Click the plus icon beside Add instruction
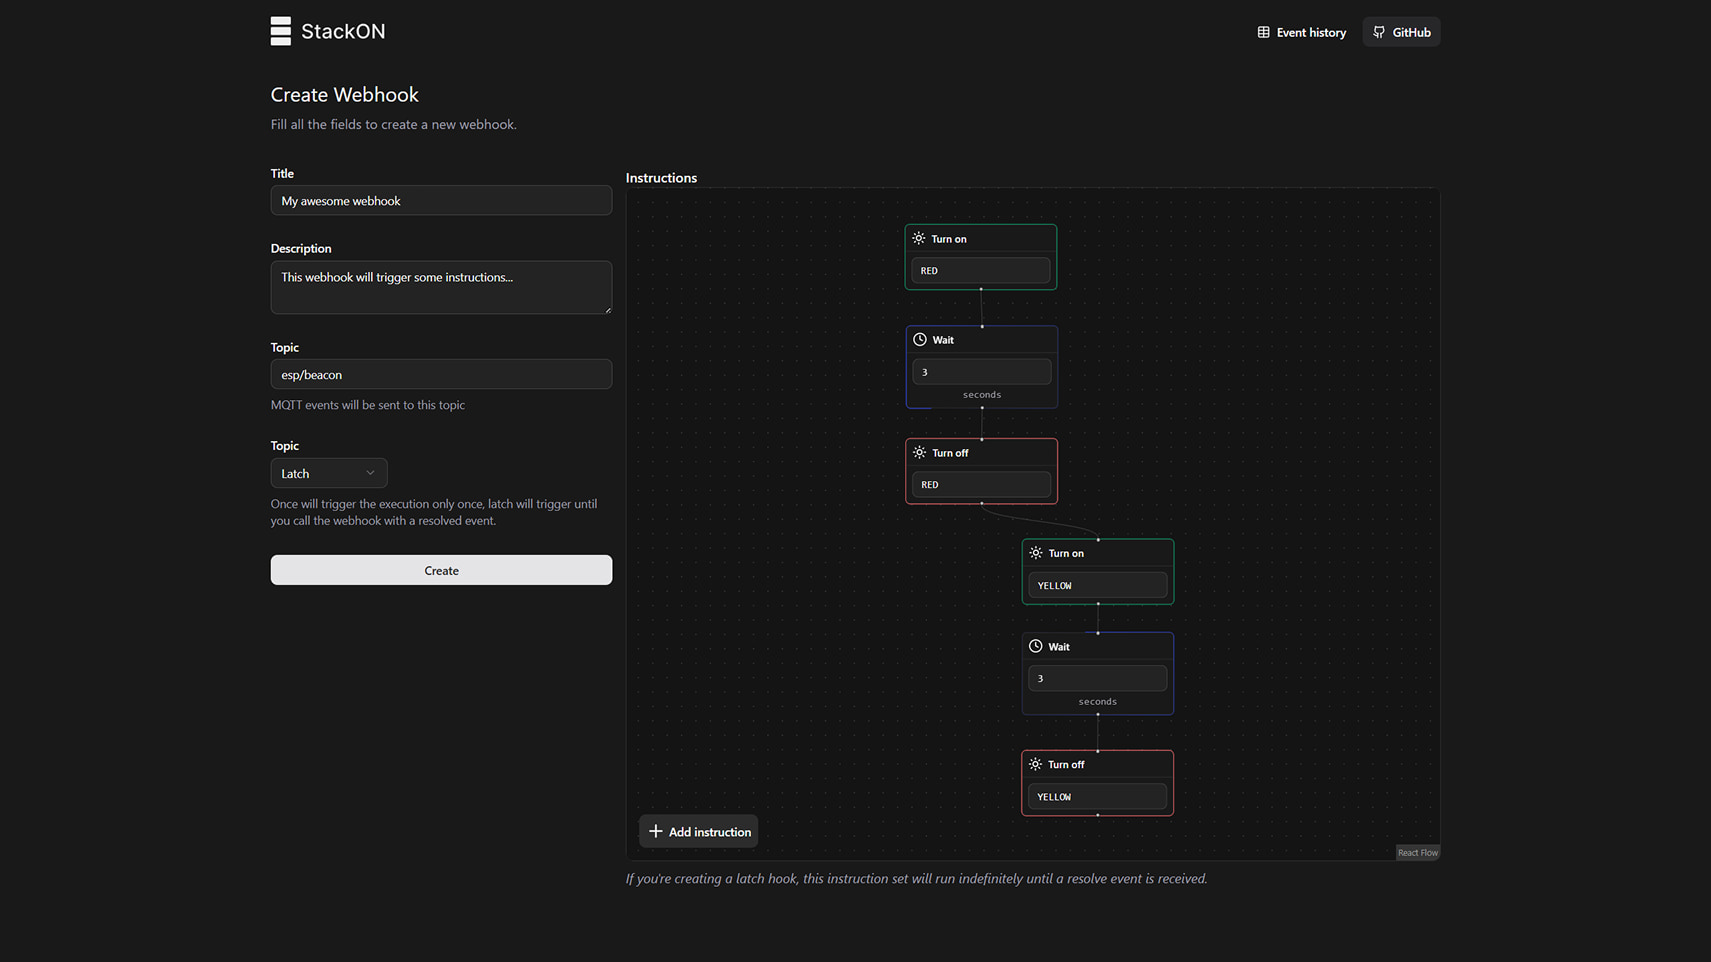The image size is (1711, 962). [x=656, y=832]
